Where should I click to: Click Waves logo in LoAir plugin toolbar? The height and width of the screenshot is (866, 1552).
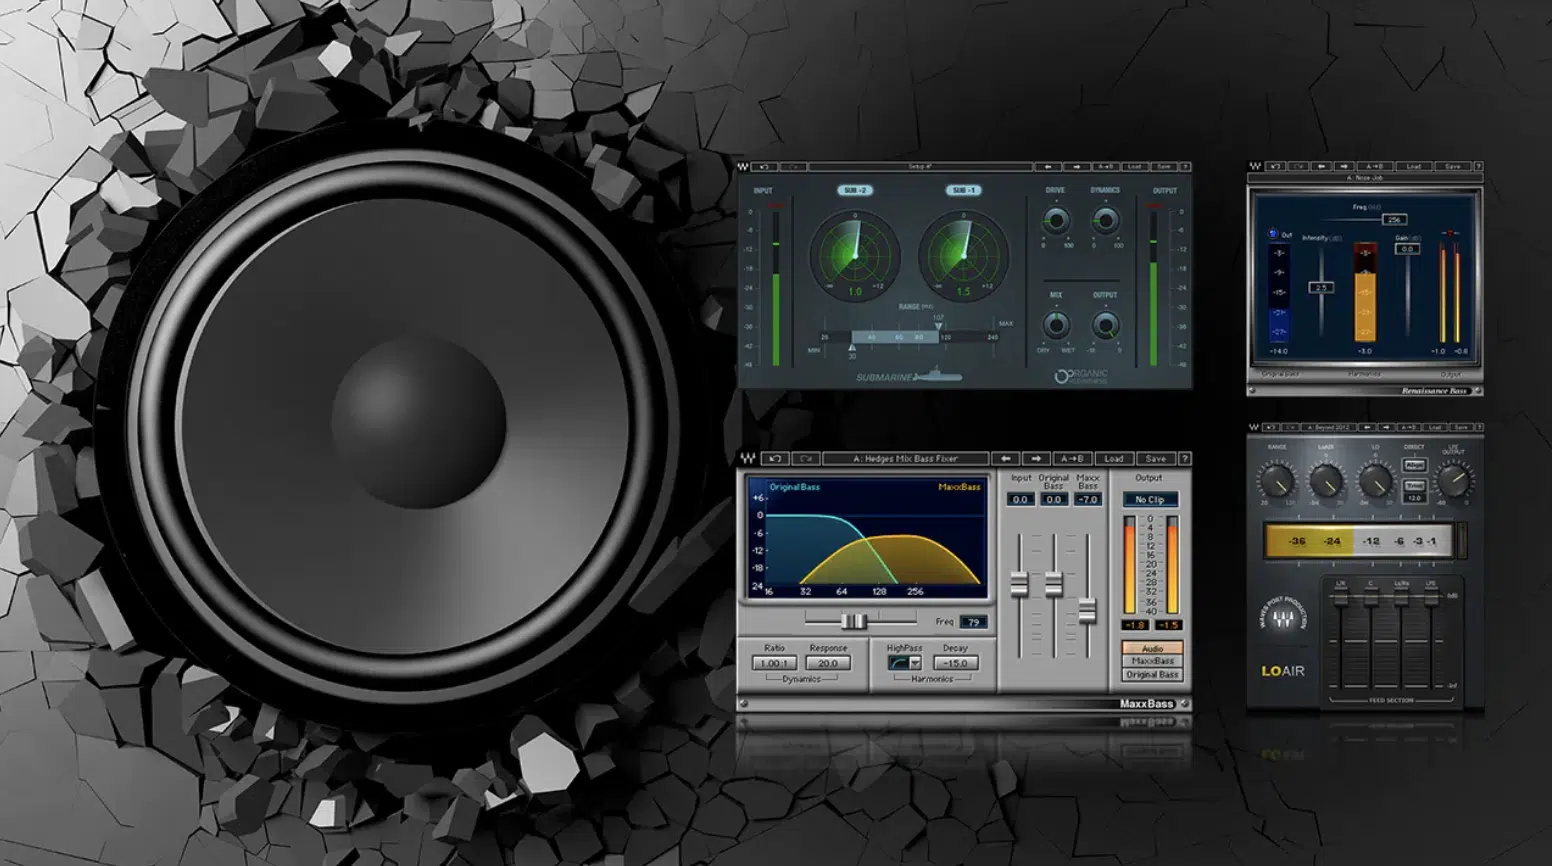click(1254, 427)
